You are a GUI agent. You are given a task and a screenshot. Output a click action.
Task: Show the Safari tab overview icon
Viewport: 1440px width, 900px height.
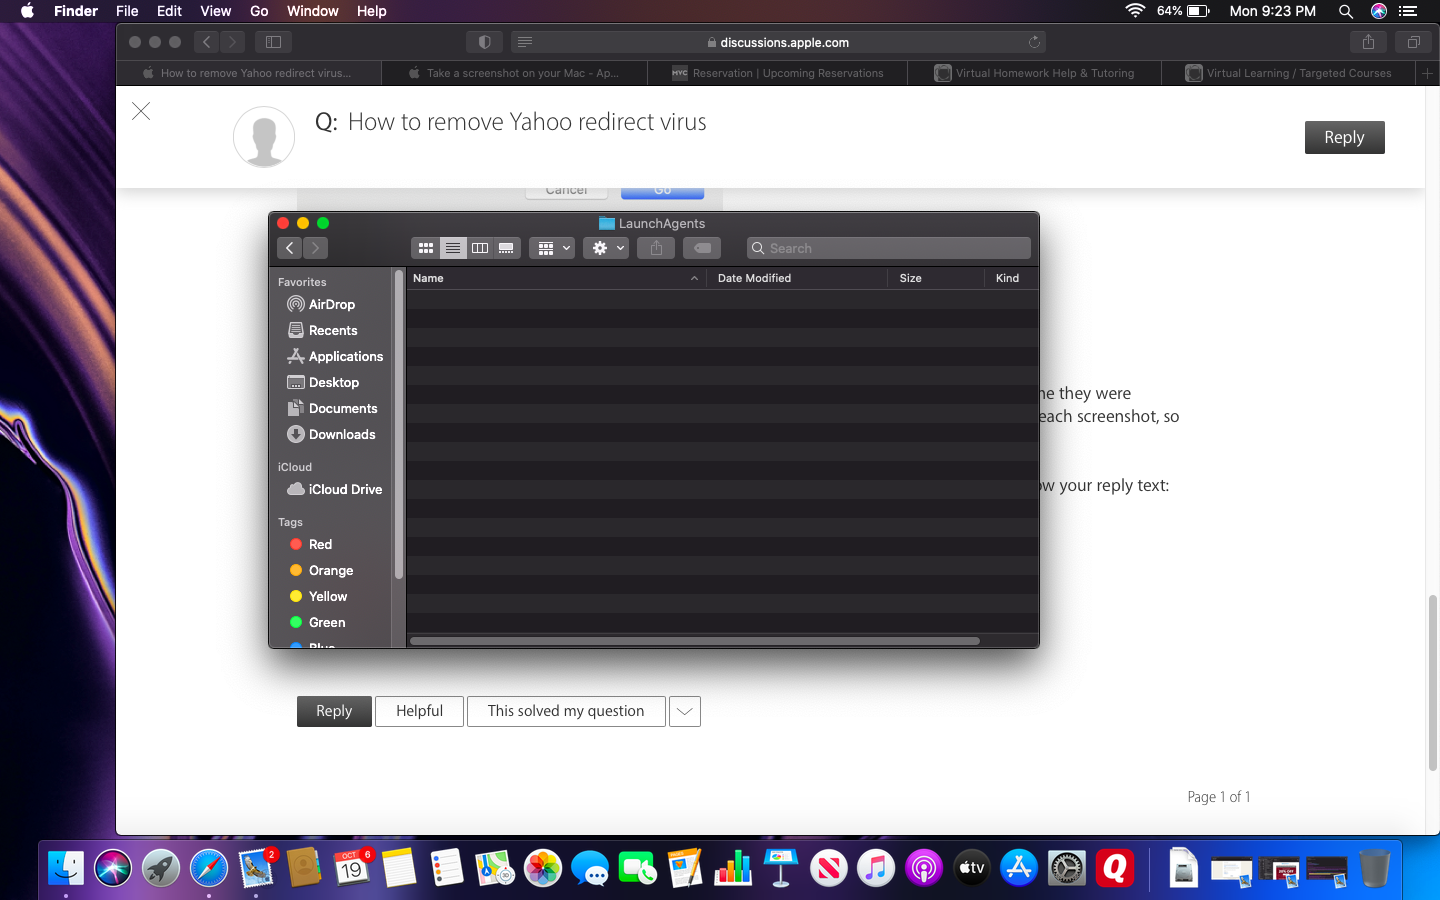[x=1413, y=42]
